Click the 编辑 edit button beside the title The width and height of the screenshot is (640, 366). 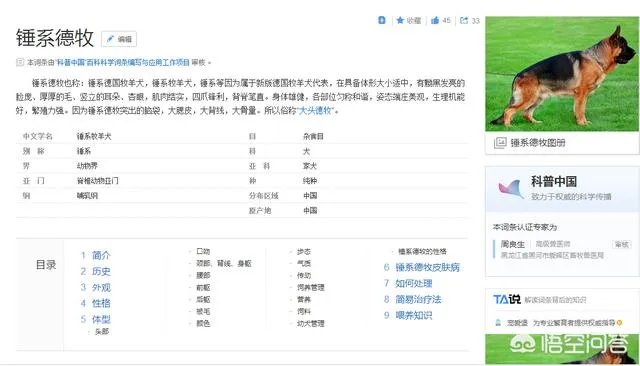point(119,39)
